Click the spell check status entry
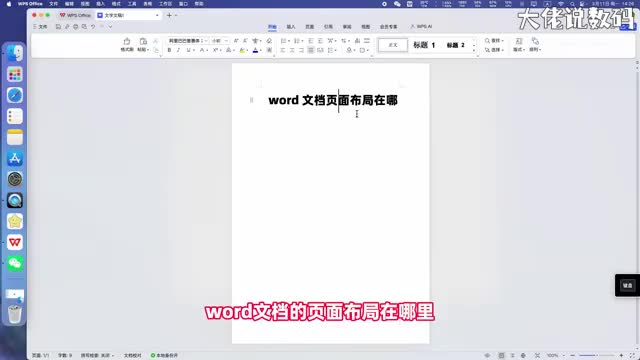This screenshot has width=640, height=360. point(97,356)
